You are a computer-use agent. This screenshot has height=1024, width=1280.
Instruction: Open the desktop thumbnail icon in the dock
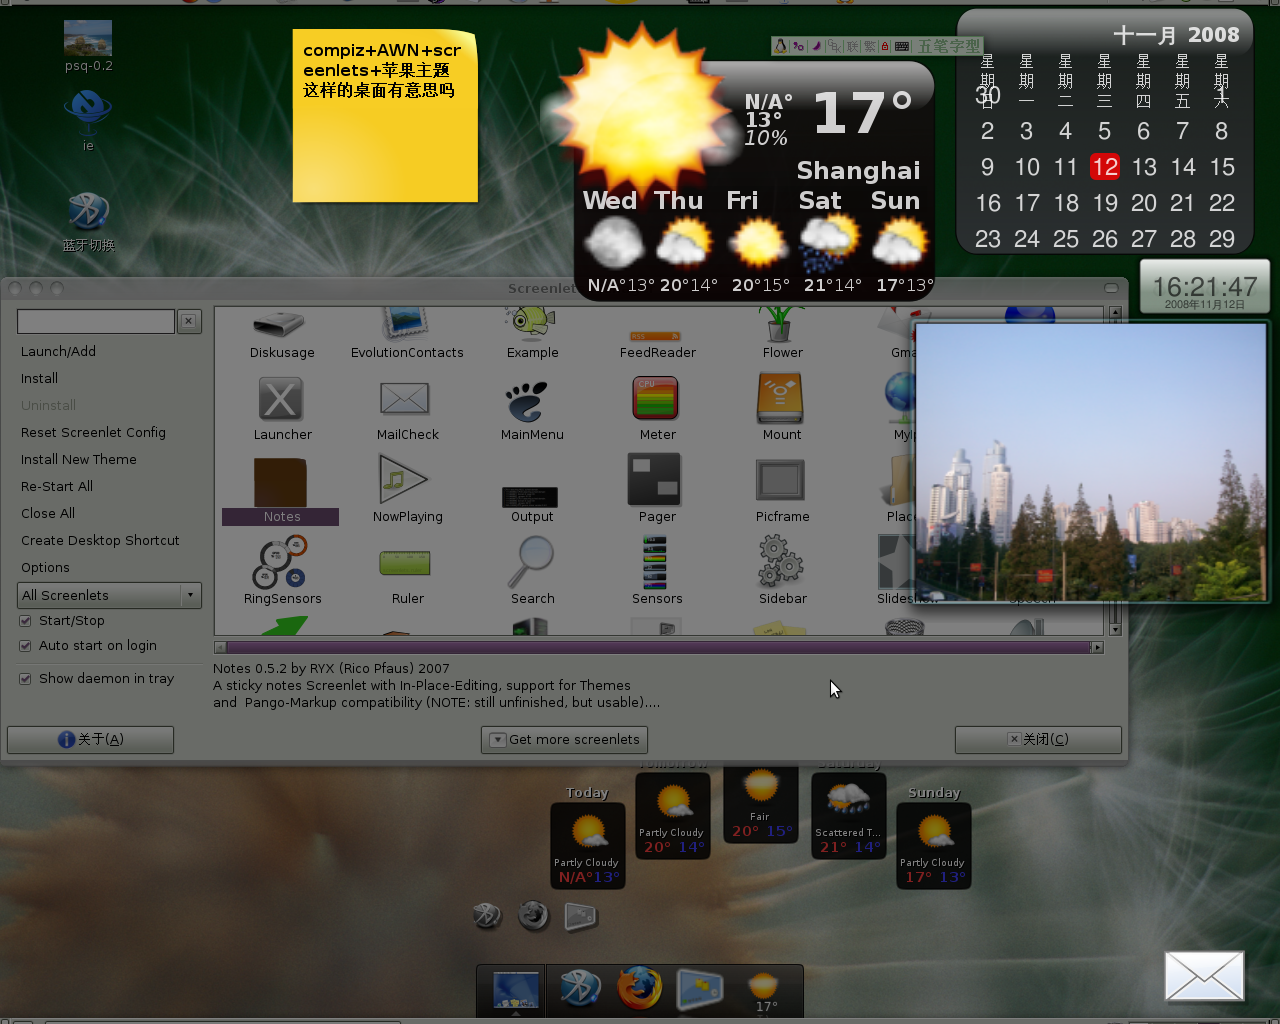[x=516, y=990]
